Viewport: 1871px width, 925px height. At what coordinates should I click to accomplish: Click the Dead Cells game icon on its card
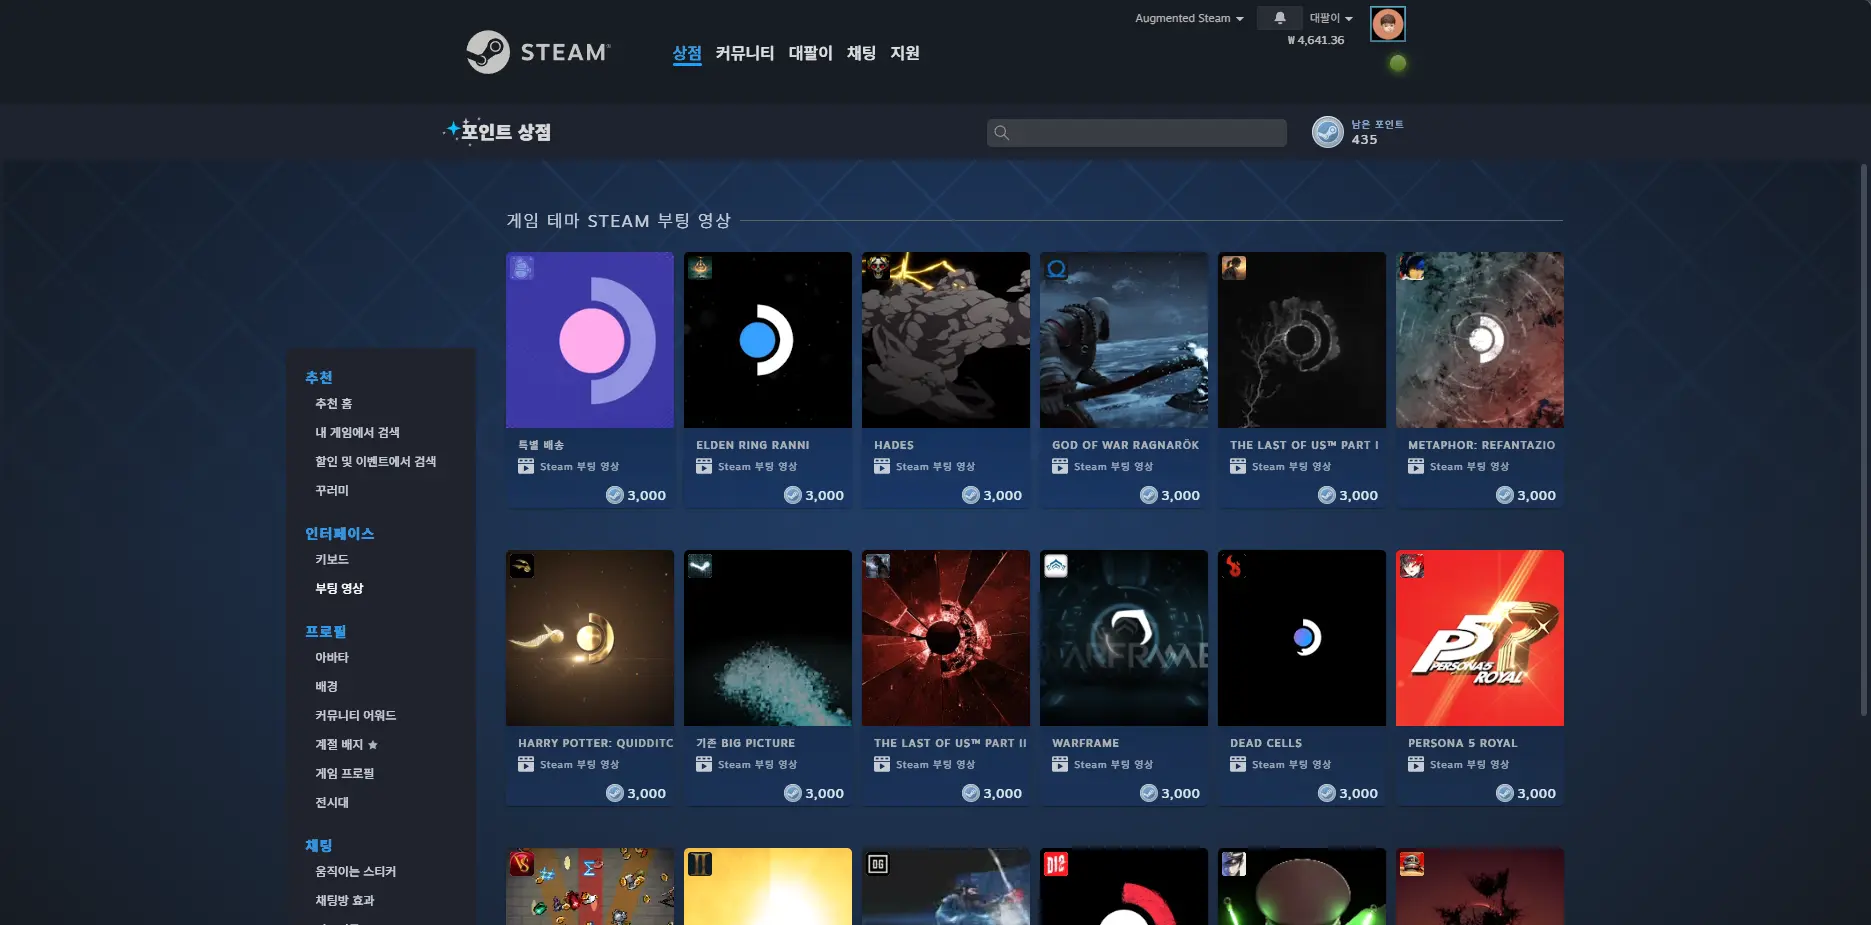click(1234, 566)
